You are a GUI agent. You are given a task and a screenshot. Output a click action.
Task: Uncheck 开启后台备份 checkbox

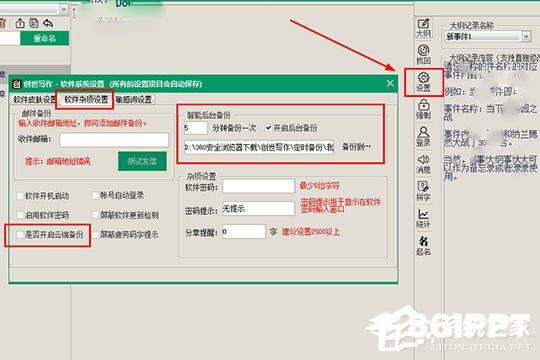coord(269,128)
